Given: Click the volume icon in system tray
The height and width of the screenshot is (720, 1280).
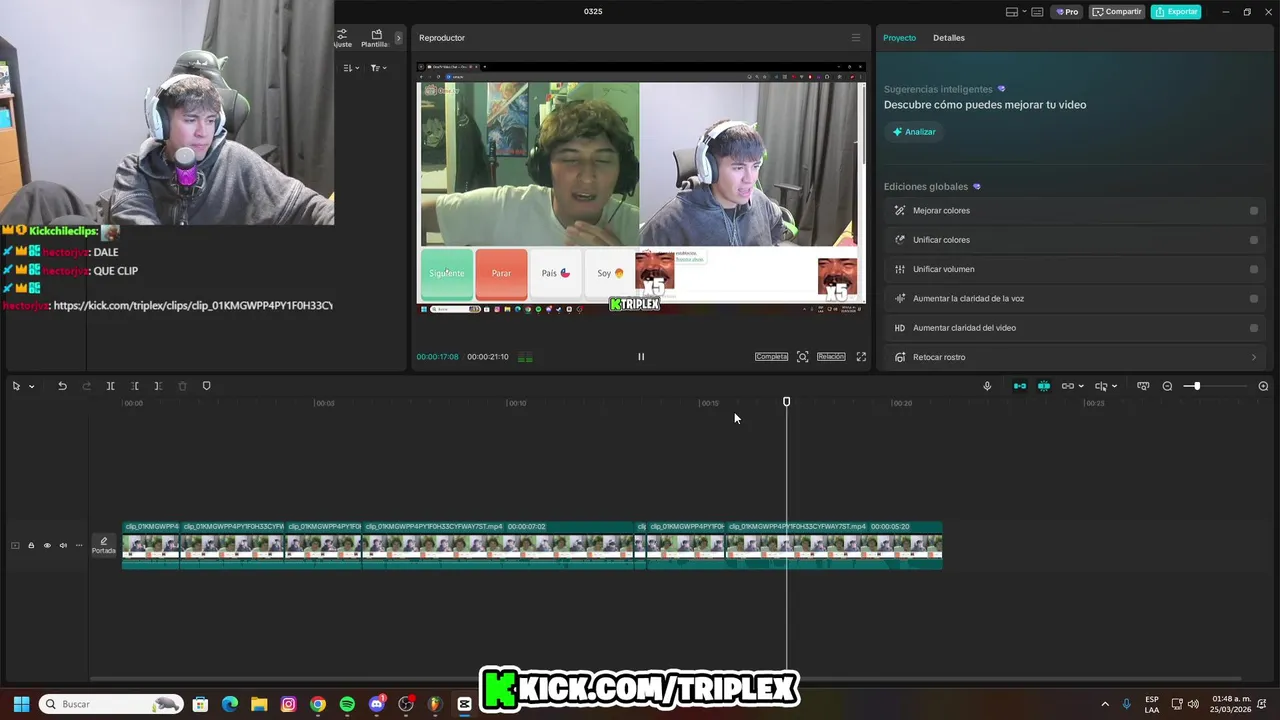Looking at the screenshot, I should [x=1193, y=704].
